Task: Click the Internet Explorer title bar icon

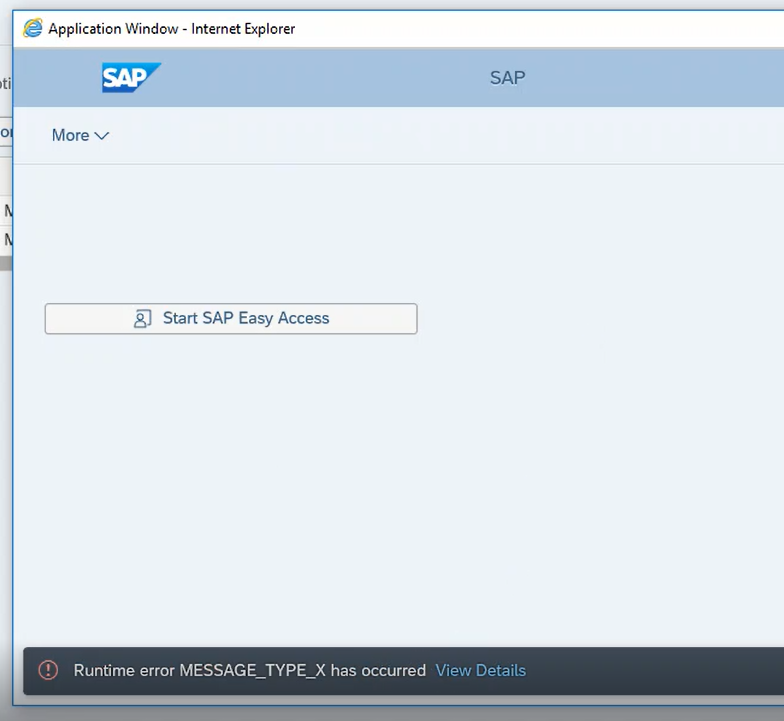Action: coord(33,28)
